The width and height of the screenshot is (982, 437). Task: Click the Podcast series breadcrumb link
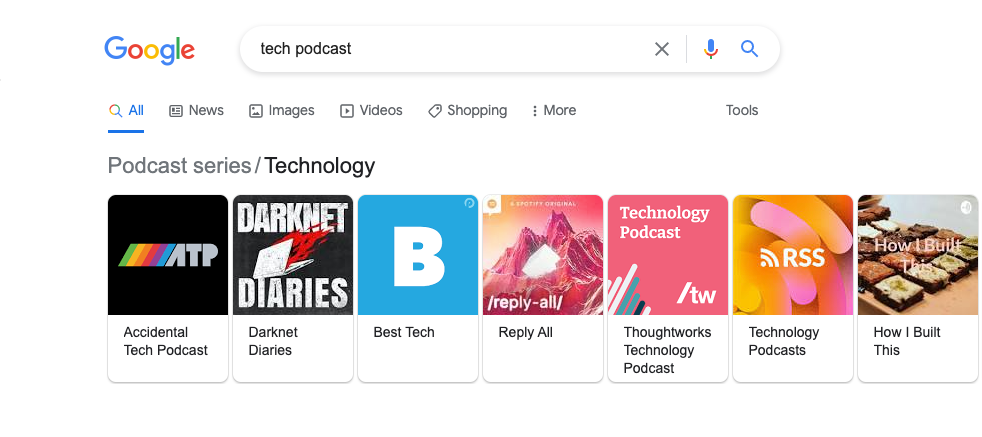click(179, 166)
